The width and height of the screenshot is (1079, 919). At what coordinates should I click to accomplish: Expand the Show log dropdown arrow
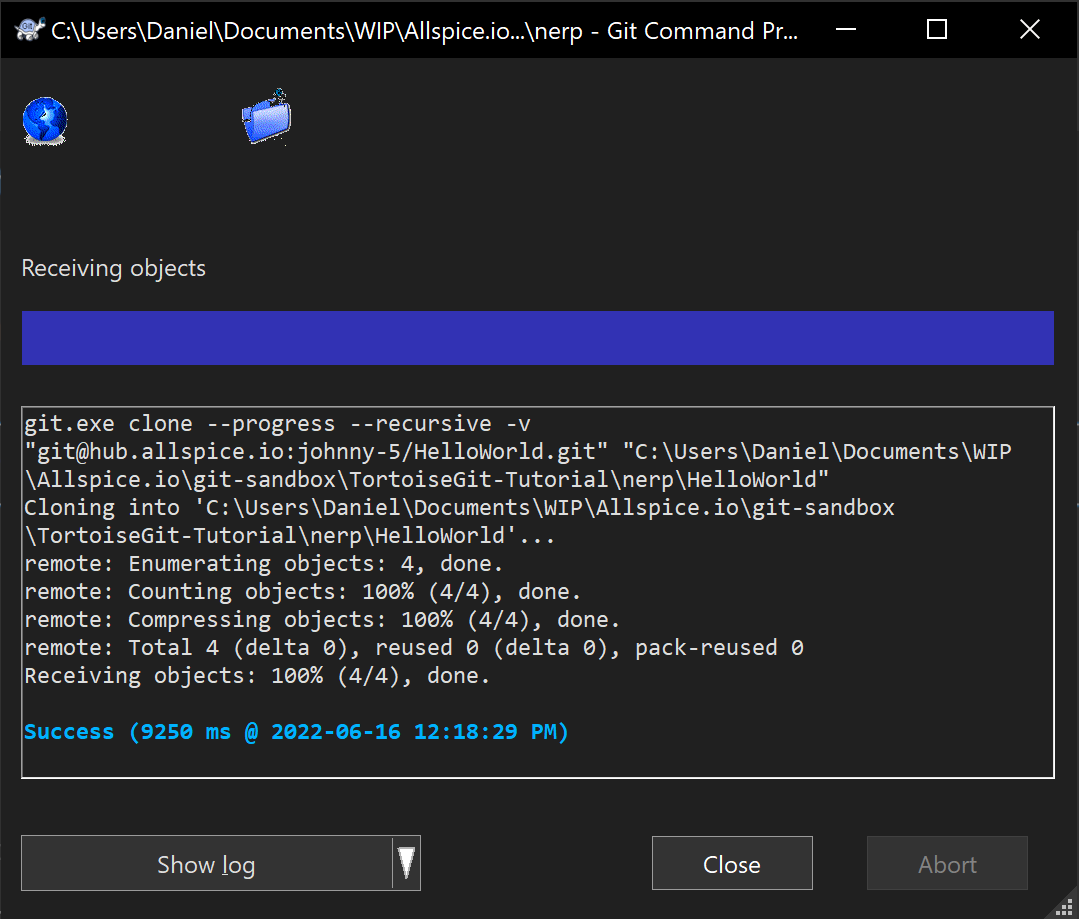(407, 863)
